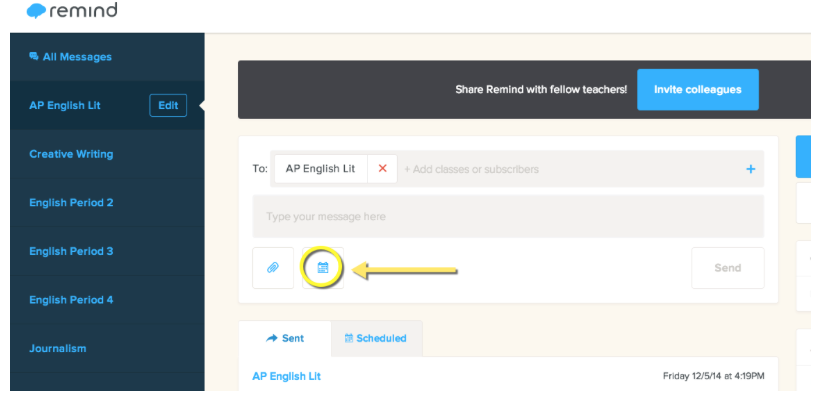This screenshot has width=824, height=409.
Task: Click the blue plus to add recipients
Action: (x=750, y=169)
